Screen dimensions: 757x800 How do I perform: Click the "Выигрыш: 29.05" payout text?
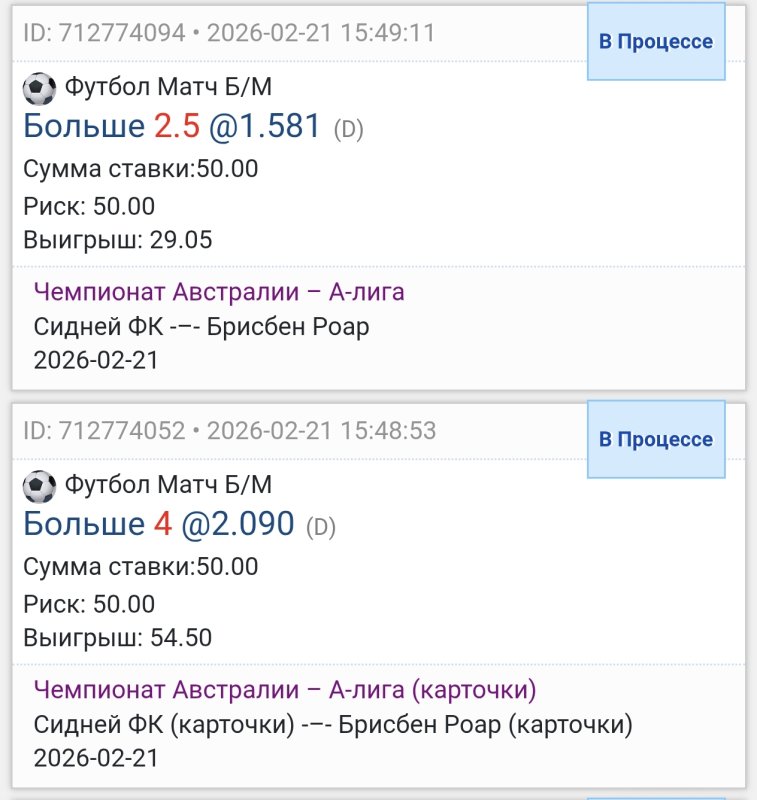tap(118, 240)
